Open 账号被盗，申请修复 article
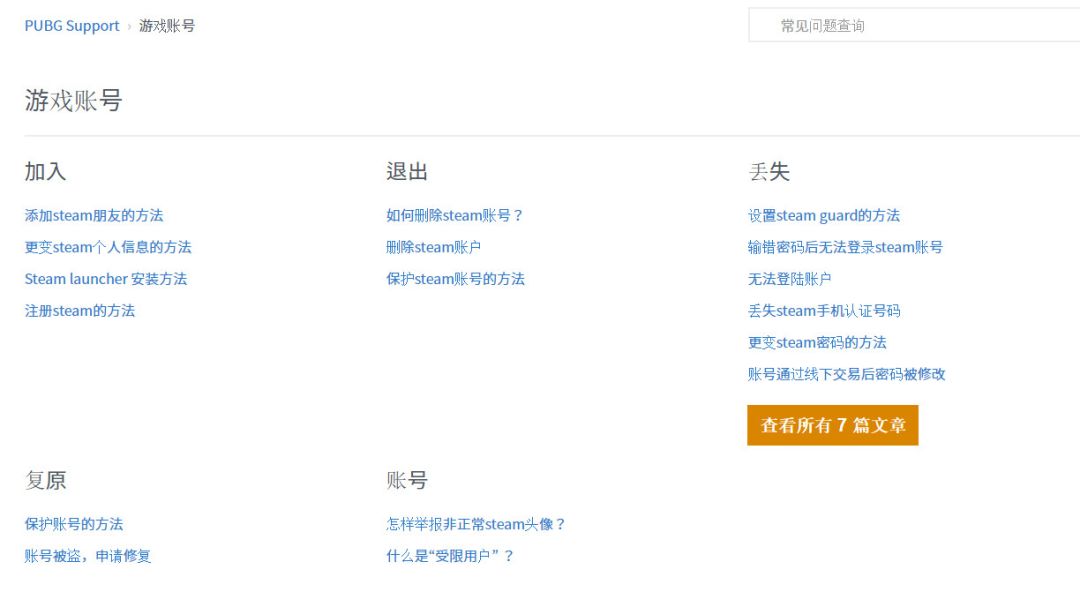 coord(88,556)
